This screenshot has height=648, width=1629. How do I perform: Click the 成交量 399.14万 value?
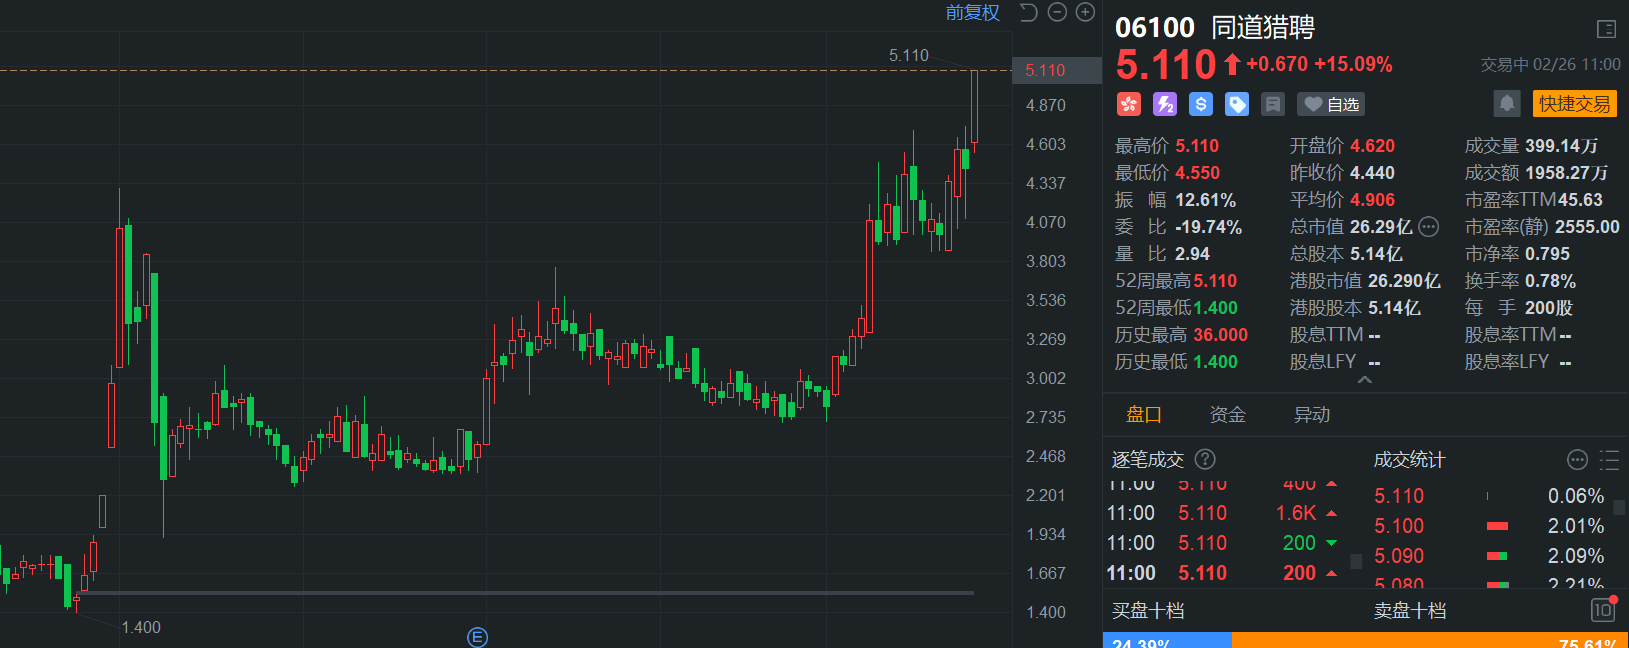[x=1561, y=146]
